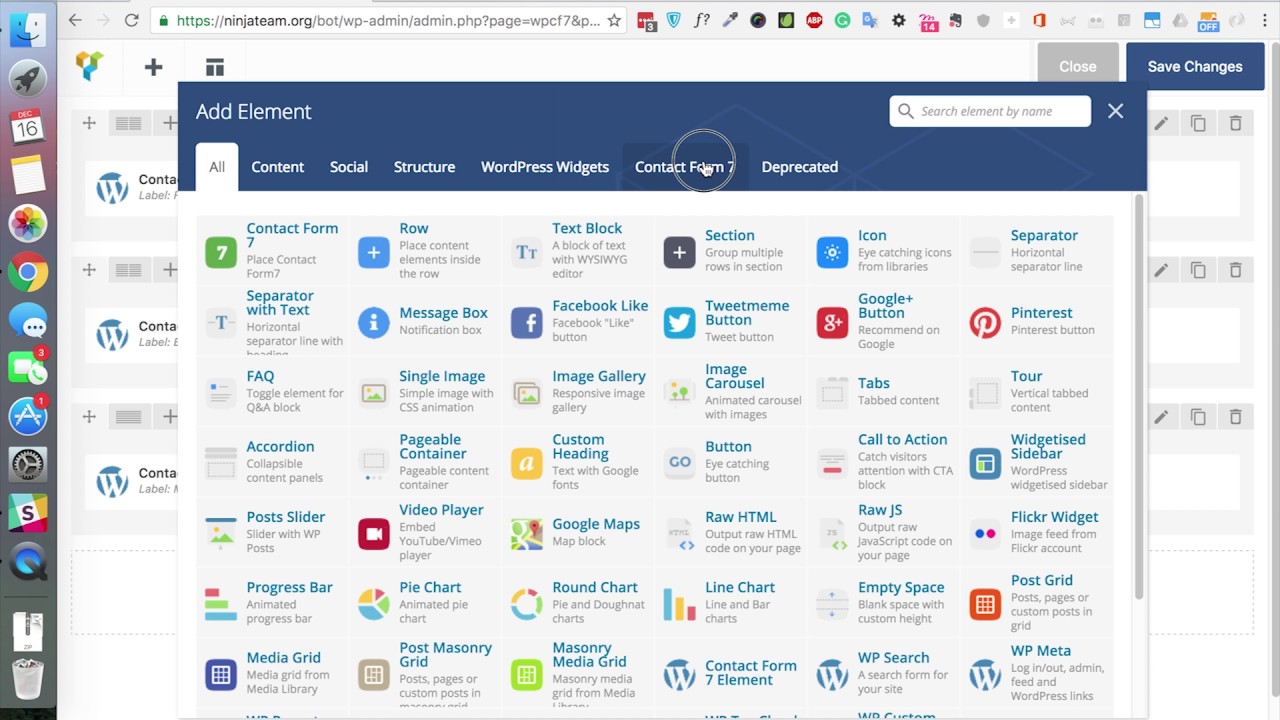Screen dimensions: 1280x720
Task: Click the gray Close button
Action: pos(1078,66)
